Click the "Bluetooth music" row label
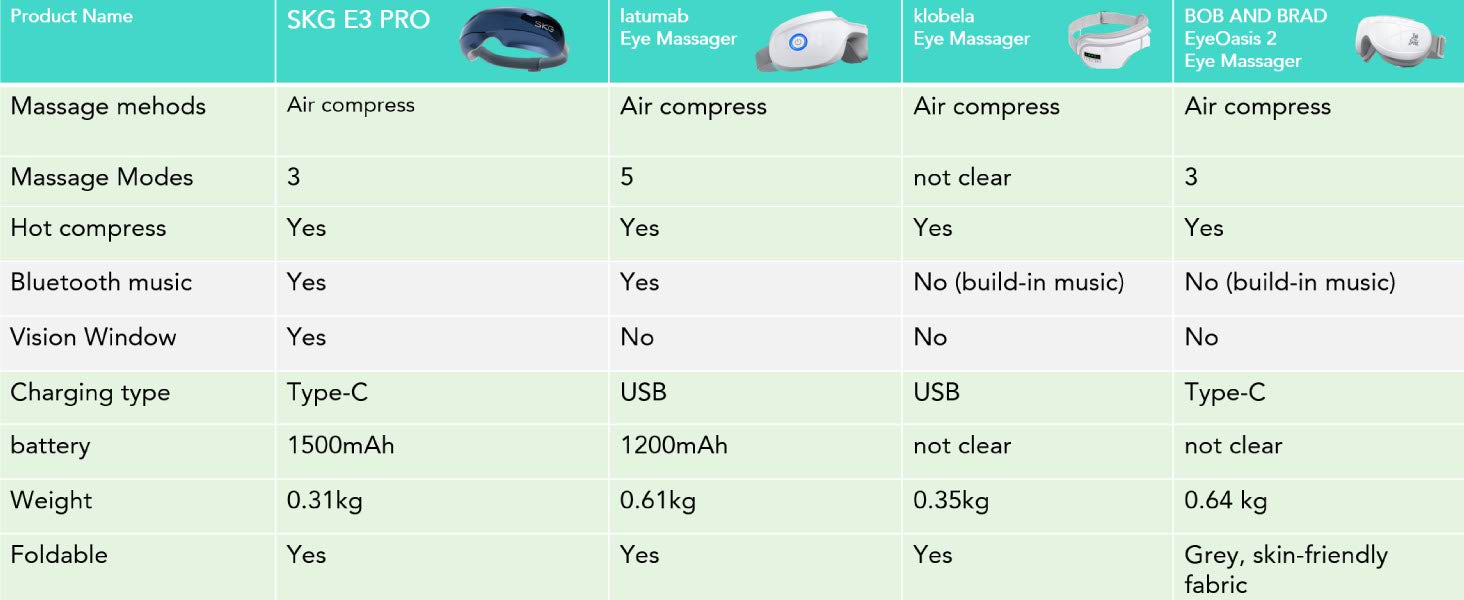 (x=101, y=282)
